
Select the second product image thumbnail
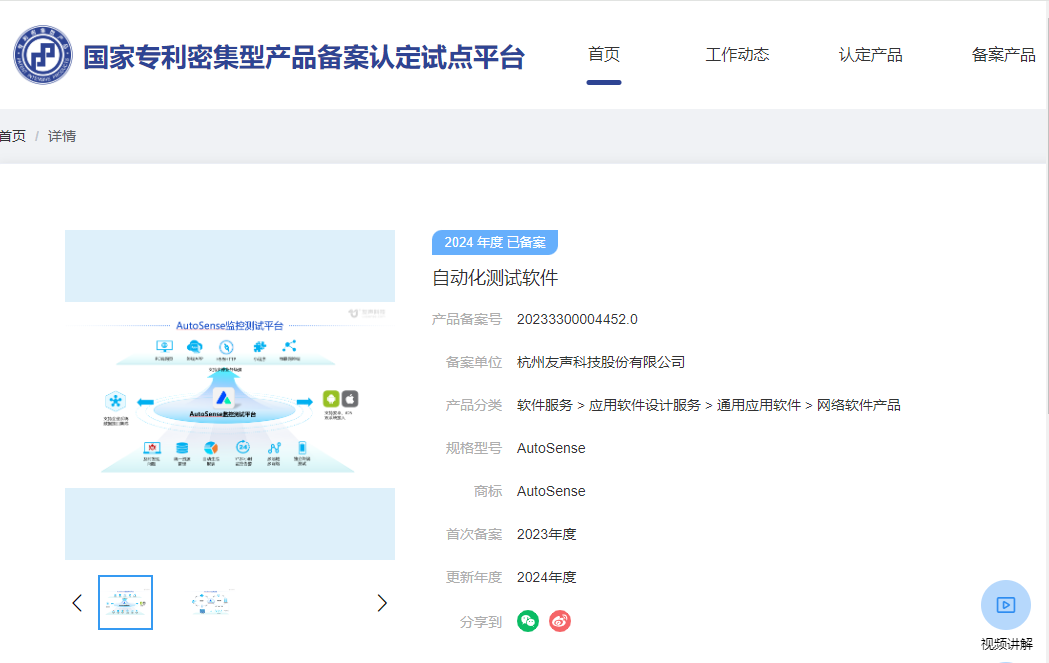pos(212,602)
